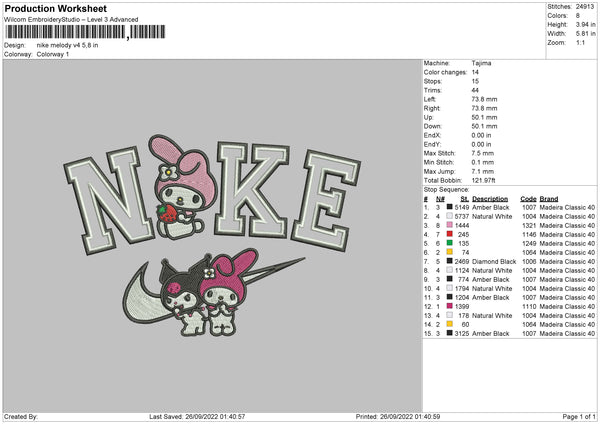Pick the yellow swatch beside stitch count 74
Viewport: 600px width, 424px height.
pyautogui.click(x=450, y=252)
